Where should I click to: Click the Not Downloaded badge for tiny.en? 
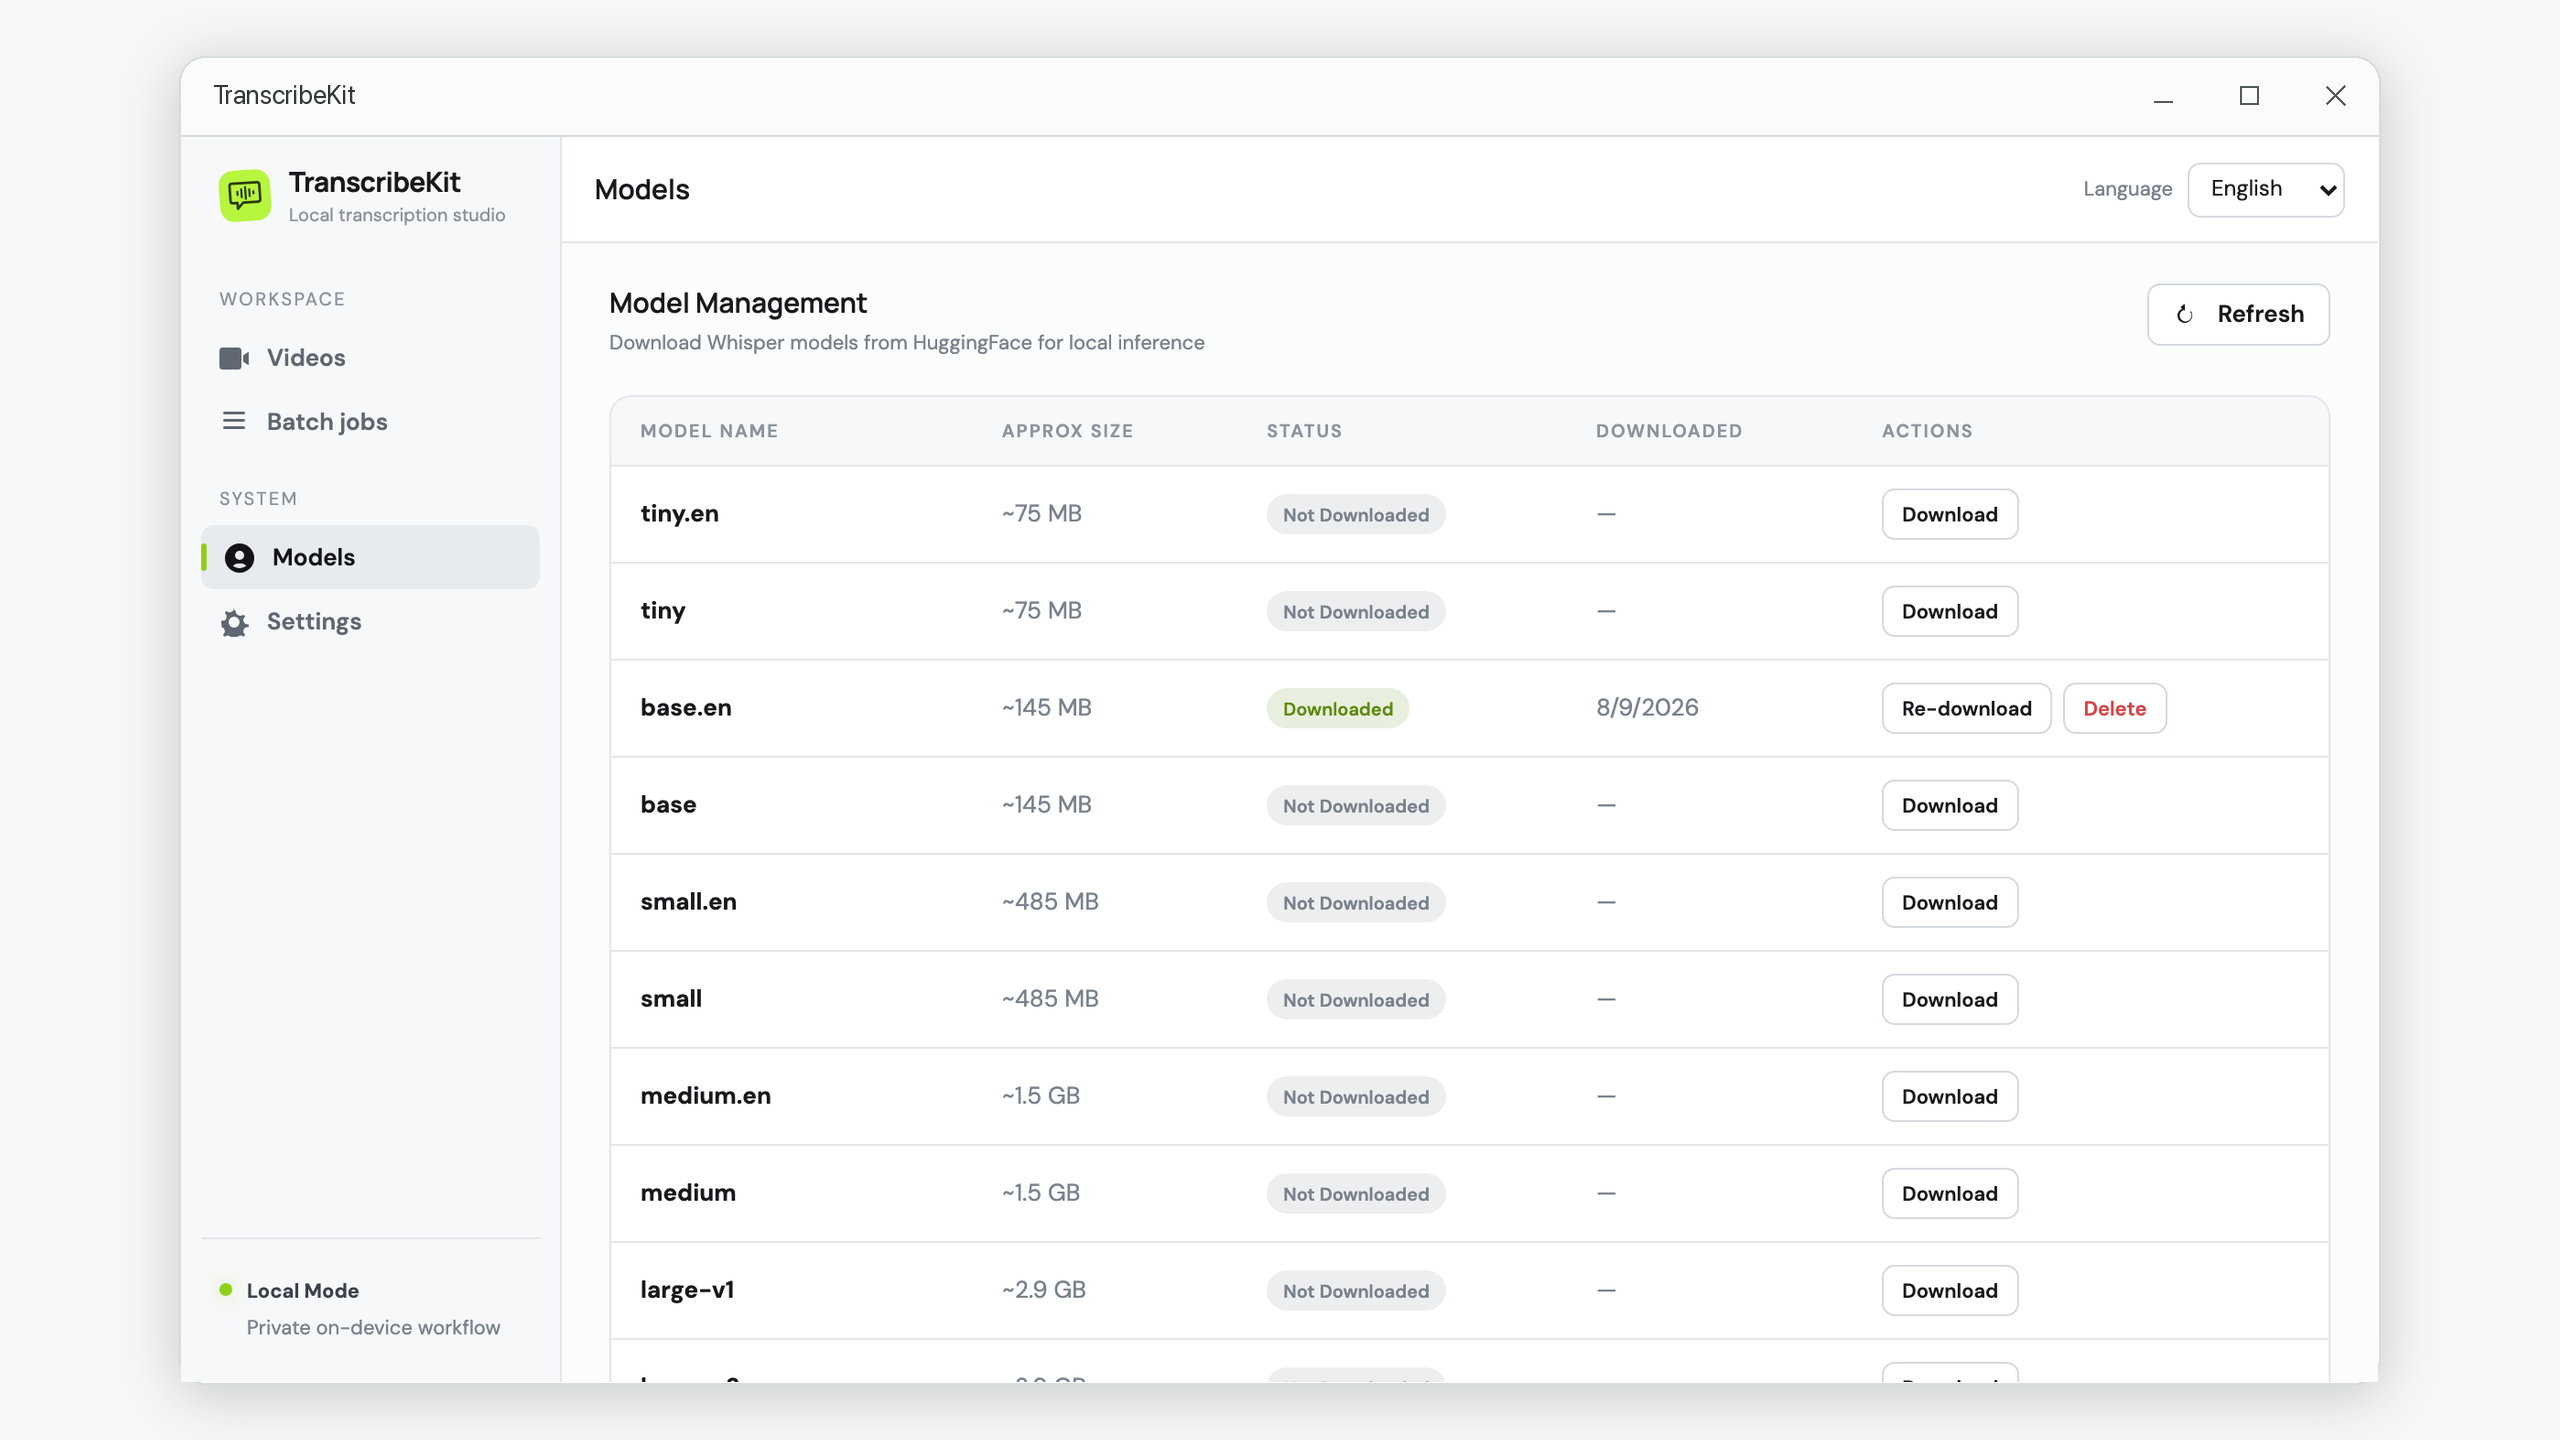click(x=1356, y=514)
